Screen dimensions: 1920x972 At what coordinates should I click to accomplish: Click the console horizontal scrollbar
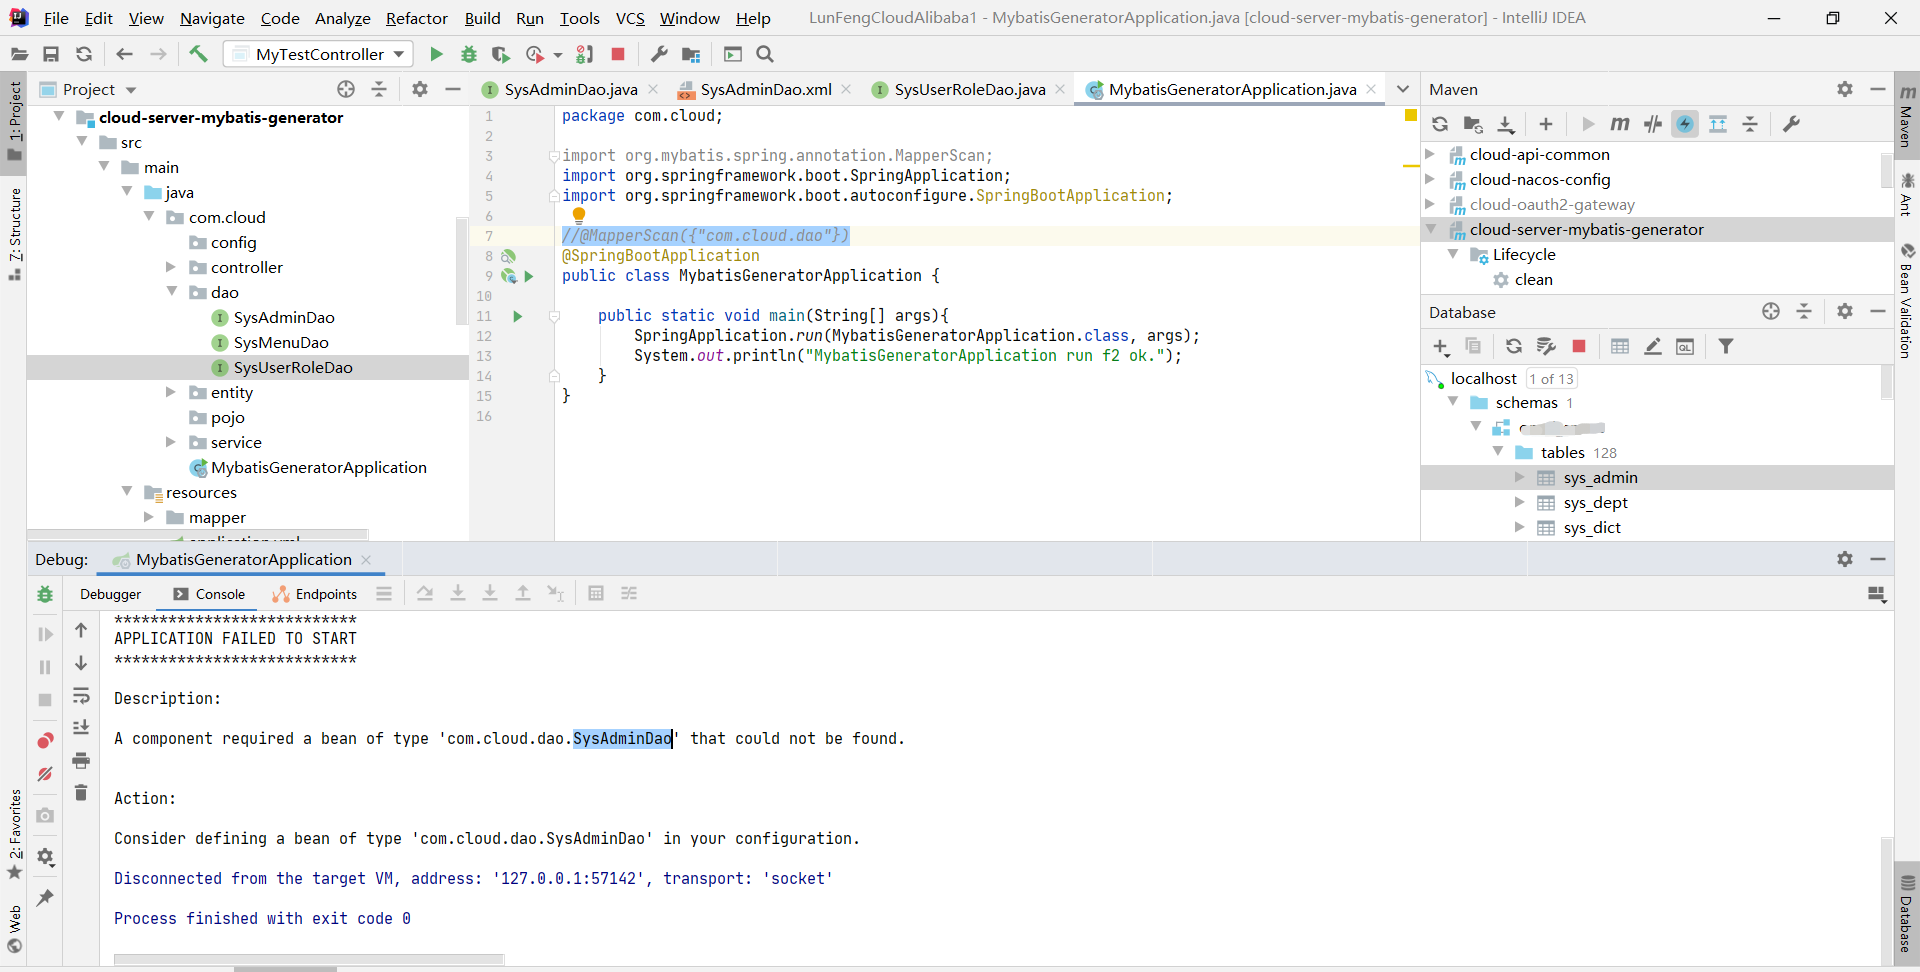309,960
